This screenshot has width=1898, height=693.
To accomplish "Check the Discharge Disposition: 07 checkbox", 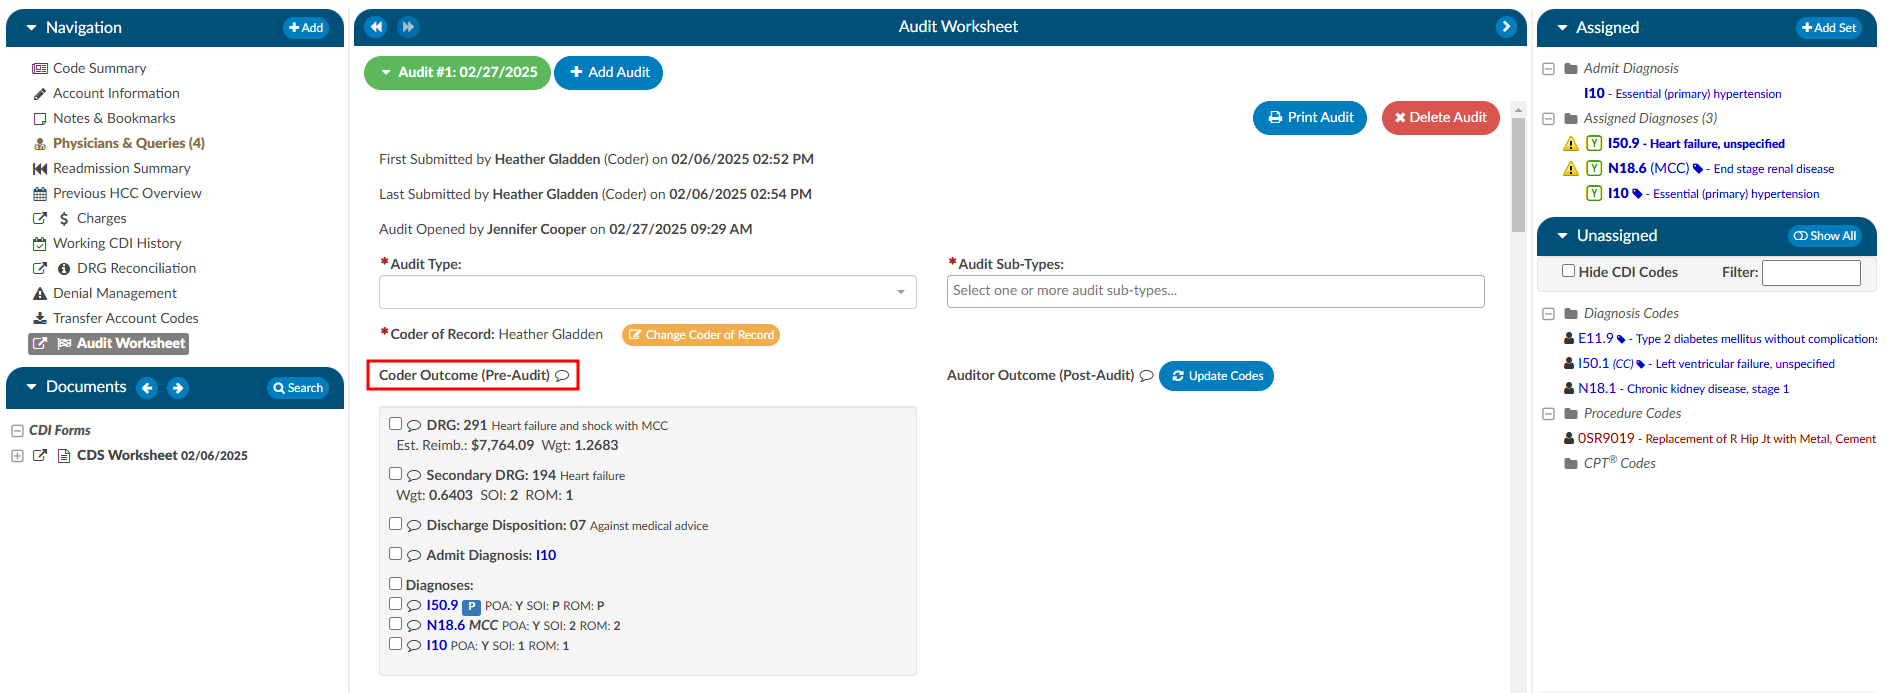I will 395,524.
